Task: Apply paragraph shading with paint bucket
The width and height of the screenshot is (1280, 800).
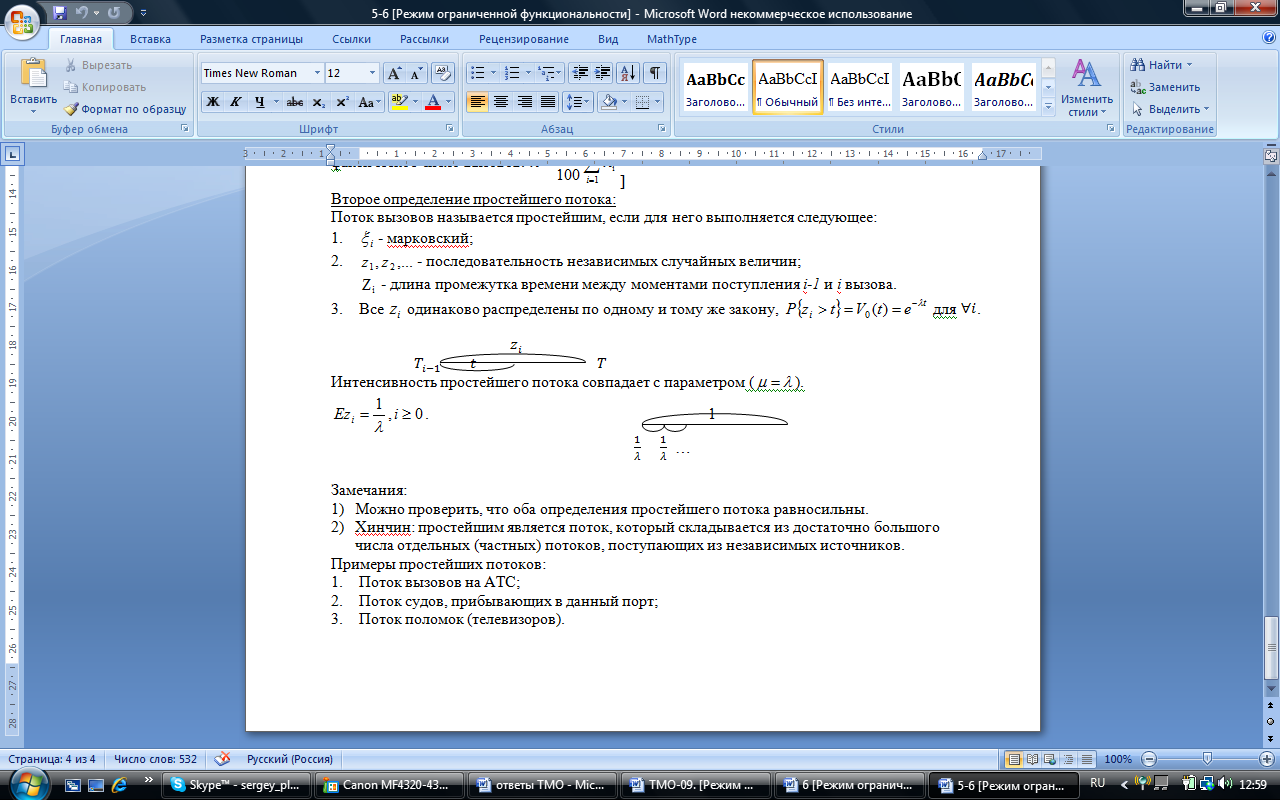Action: click(608, 102)
